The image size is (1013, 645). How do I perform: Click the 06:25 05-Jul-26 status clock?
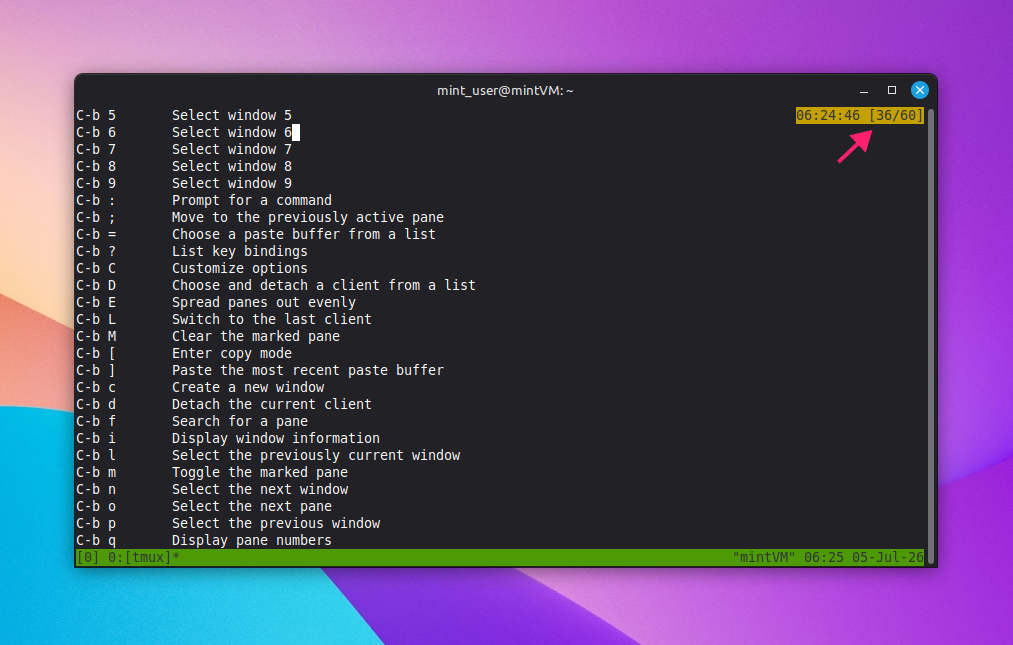[864, 557]
